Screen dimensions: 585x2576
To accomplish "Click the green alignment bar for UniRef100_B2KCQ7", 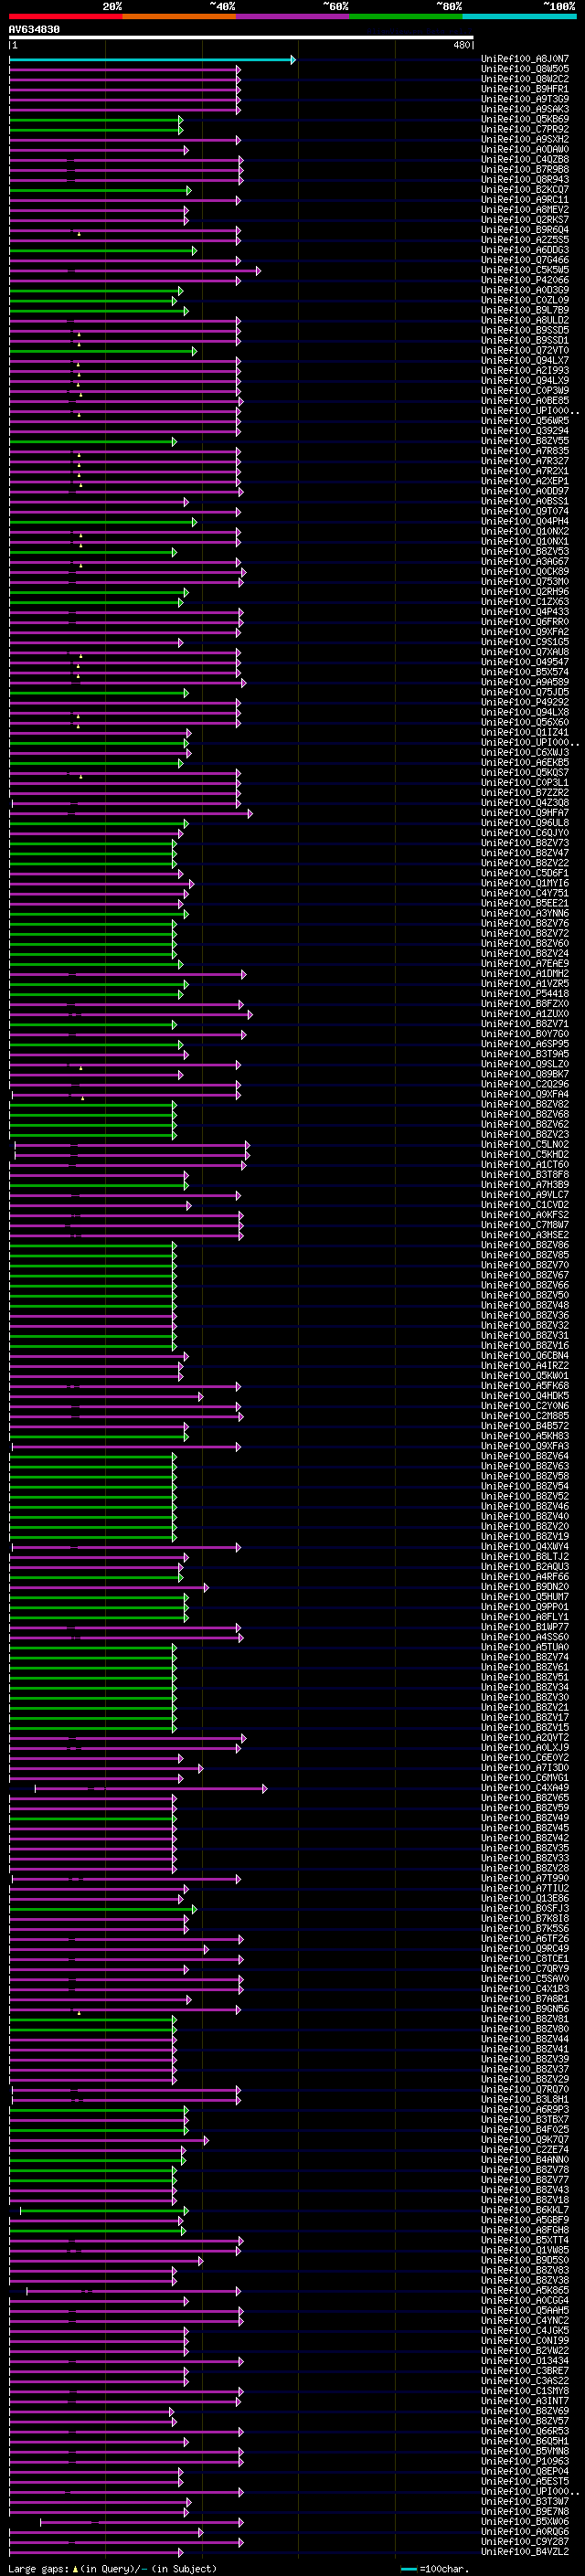I will tap(100, 190).
